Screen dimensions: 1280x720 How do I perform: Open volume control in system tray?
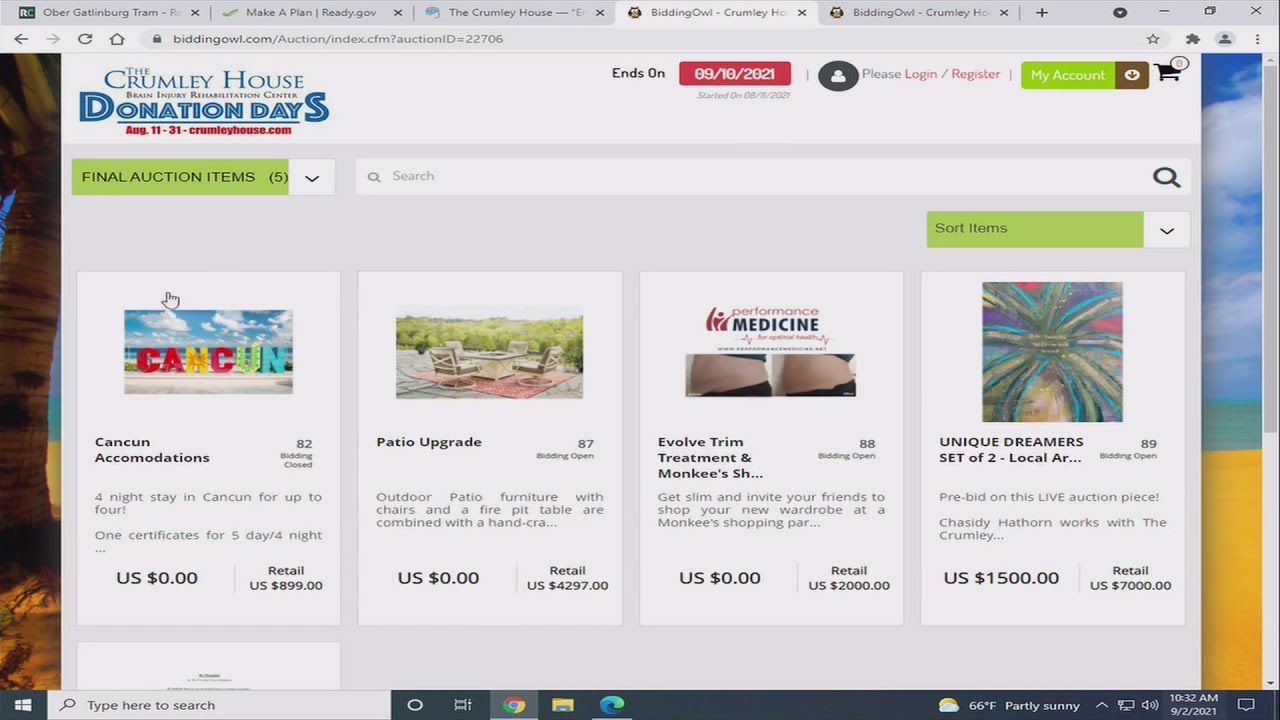(1149, 705)
